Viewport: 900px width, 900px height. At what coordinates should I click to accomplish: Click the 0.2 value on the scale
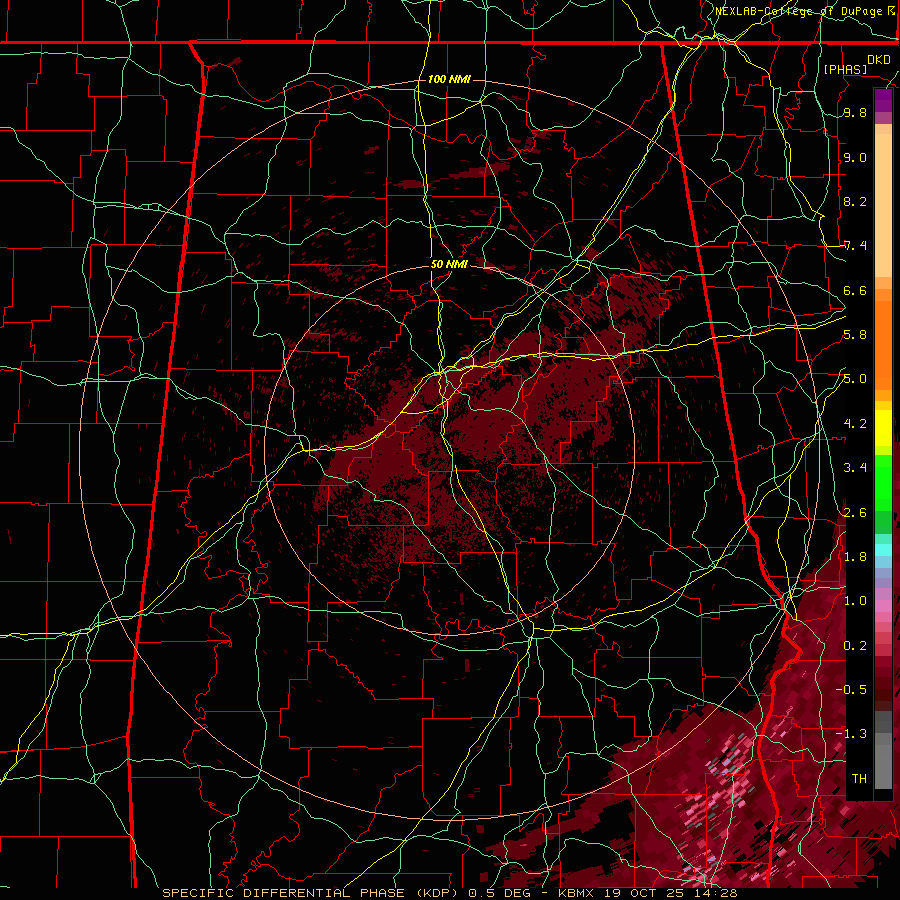click(855, 646)
